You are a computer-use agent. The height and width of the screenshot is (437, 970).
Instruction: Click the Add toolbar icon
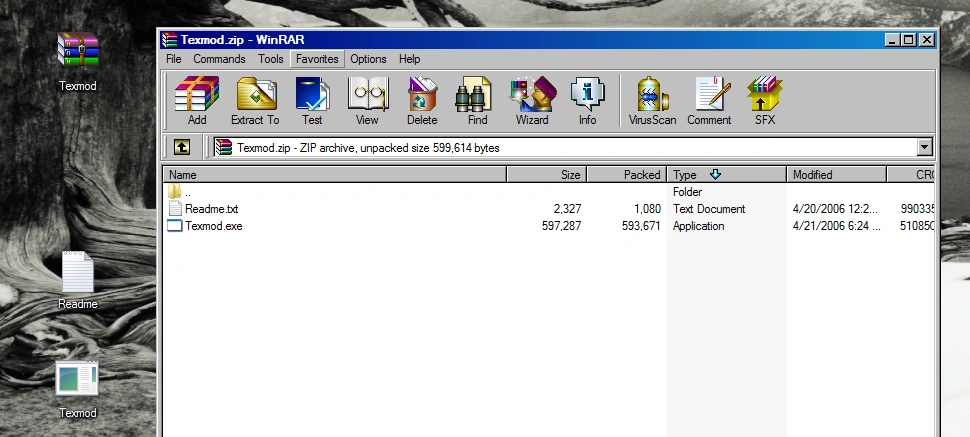coord(197,94)
